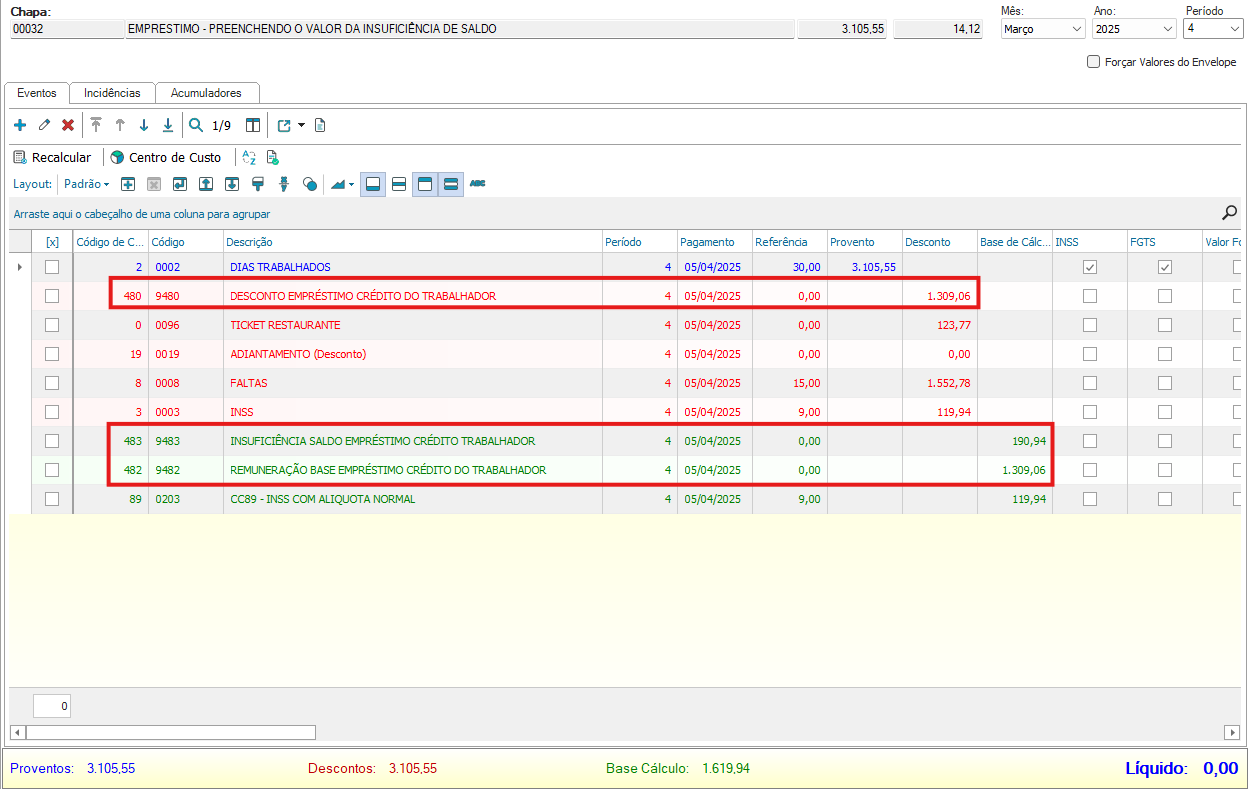
Task: Open the grid search magnifier icon
Action: click(x=1230, y=212)
